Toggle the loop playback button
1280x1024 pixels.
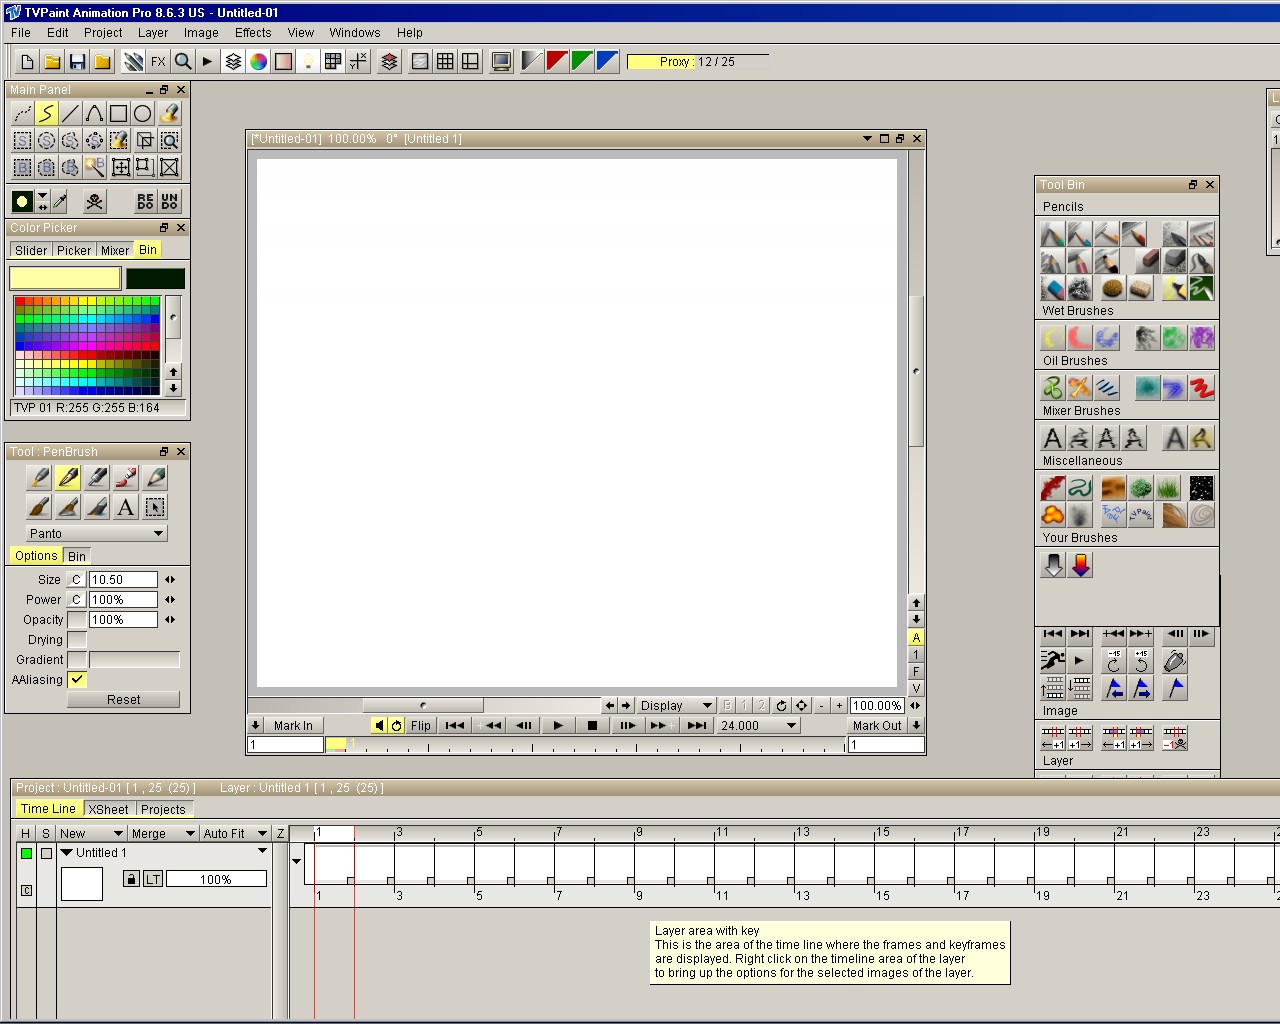[x=397, y=726]
